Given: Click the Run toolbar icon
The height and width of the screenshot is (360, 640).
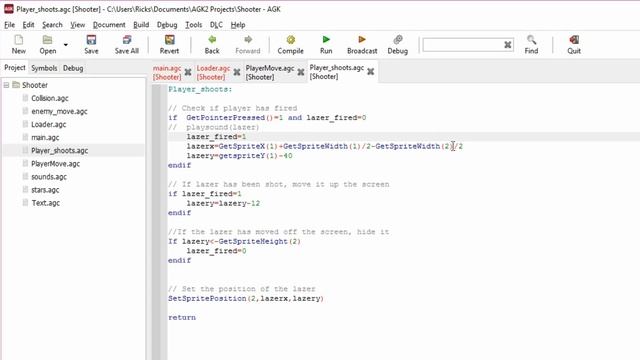Looking at the screenshot, I should click(326, 44).
